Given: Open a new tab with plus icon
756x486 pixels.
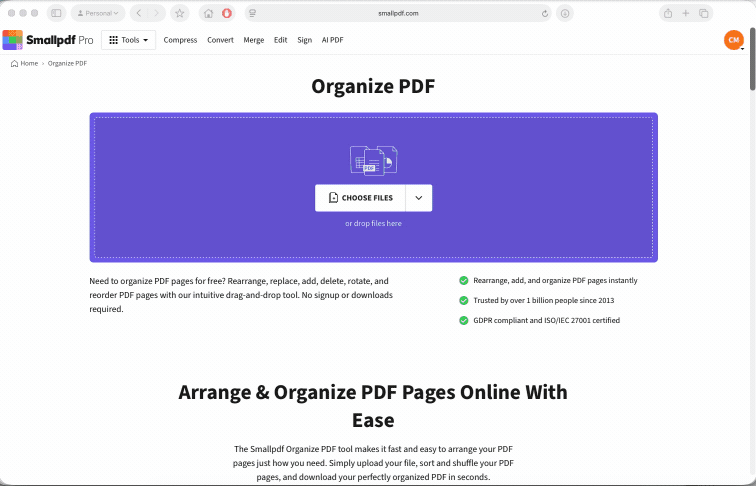Looking at the screenshot, I should (686, 14).
